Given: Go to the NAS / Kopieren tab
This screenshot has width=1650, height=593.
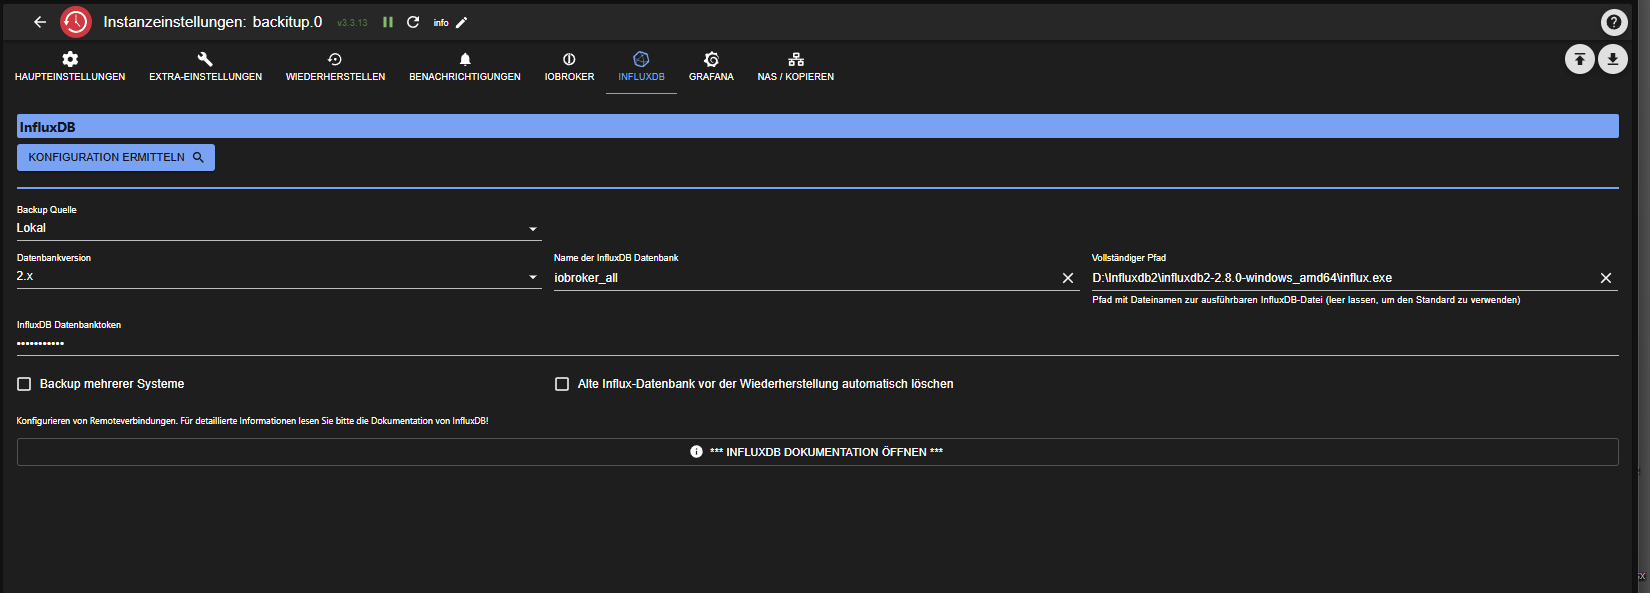Looking at the screenshot, I should click(x=795, y=66).
